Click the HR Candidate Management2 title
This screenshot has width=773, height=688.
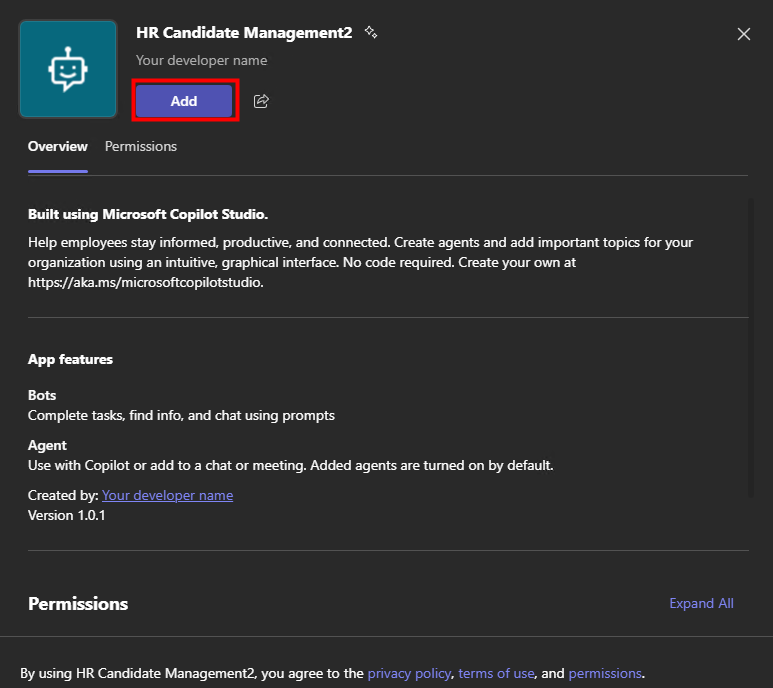point(244,33)
